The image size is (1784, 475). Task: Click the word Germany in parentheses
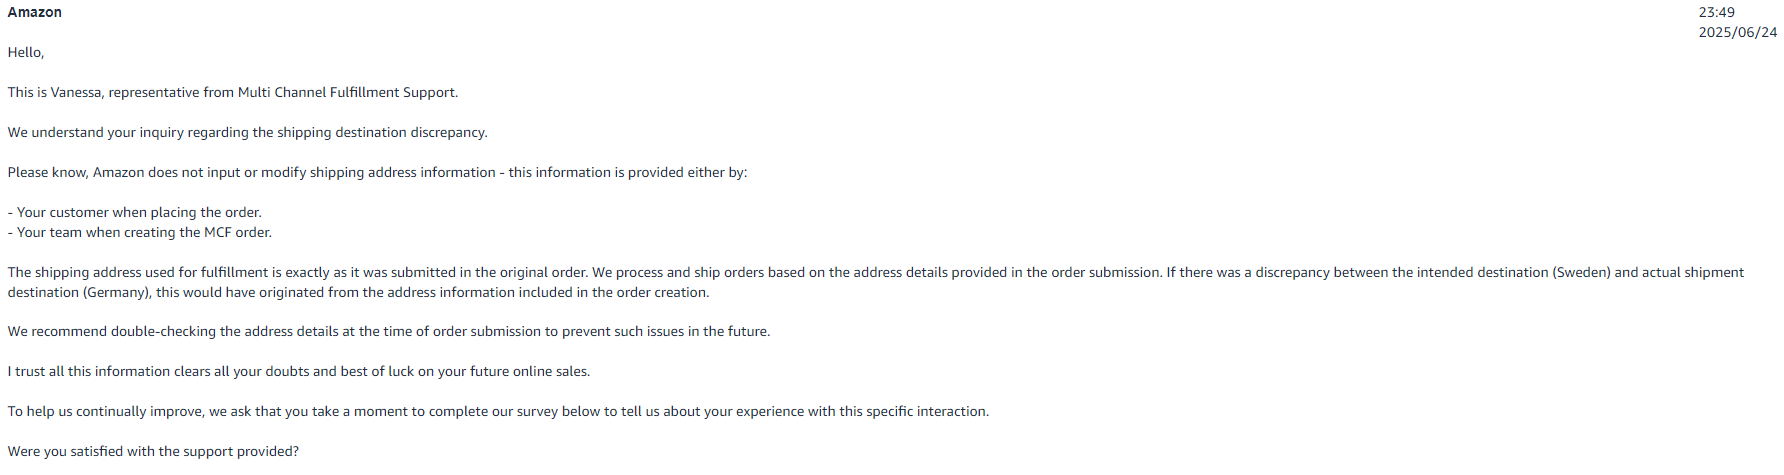[x=117, y=292]
